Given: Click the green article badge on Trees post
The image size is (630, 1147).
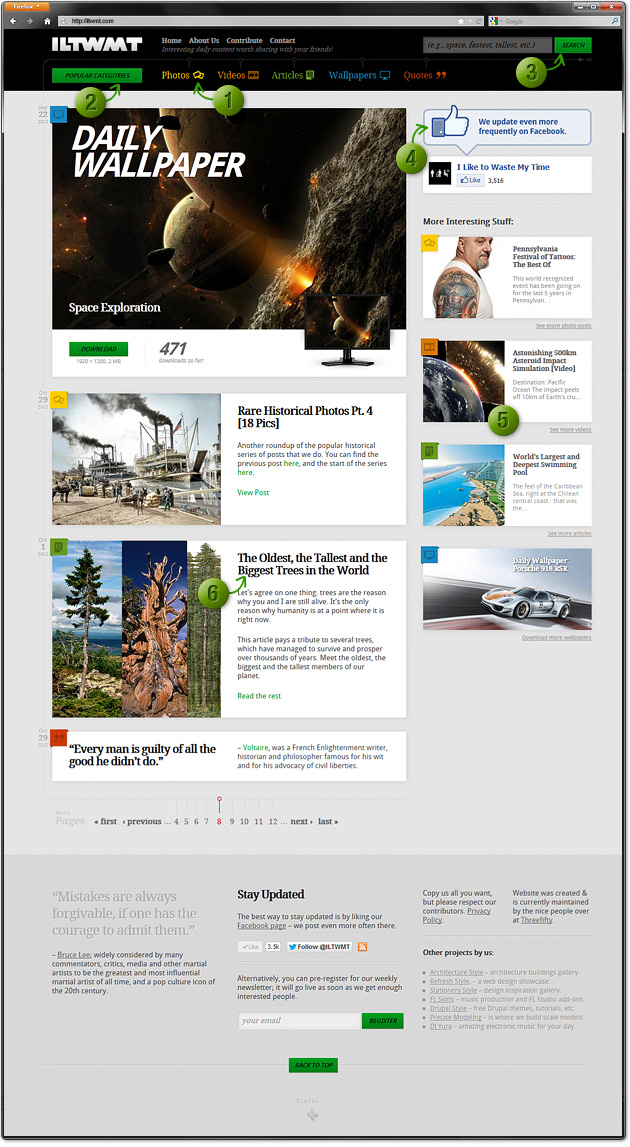Looking at the screenshot, I should coord(59,547).
